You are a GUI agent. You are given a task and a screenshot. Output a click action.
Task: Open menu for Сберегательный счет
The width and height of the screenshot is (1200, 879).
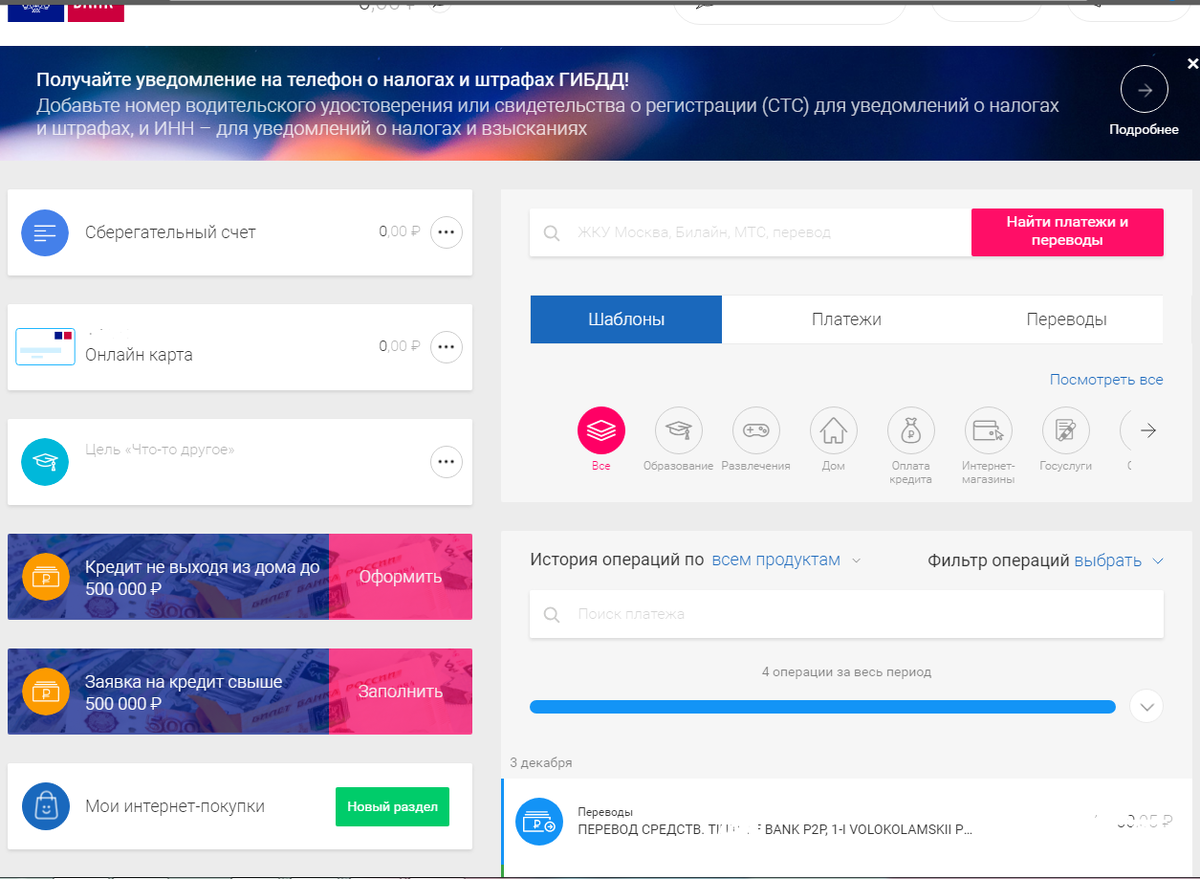(446, 232)
